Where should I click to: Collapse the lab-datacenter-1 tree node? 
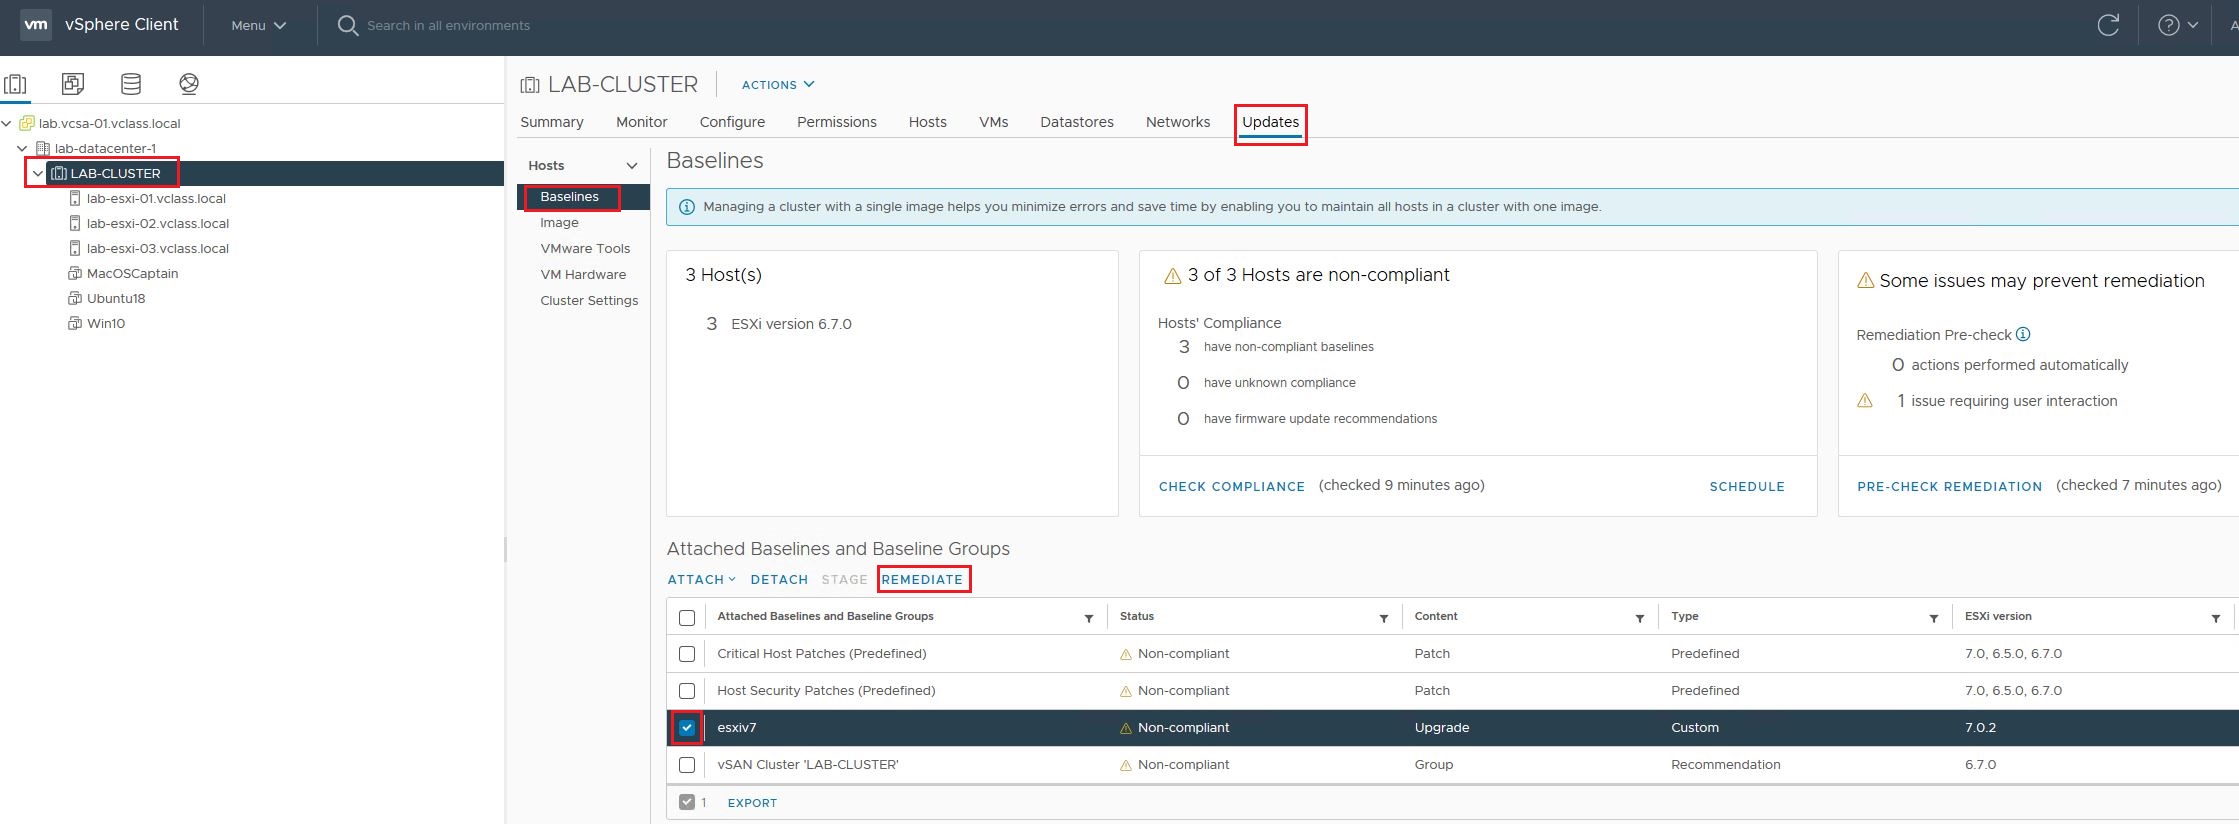click(x=22, y=149)
